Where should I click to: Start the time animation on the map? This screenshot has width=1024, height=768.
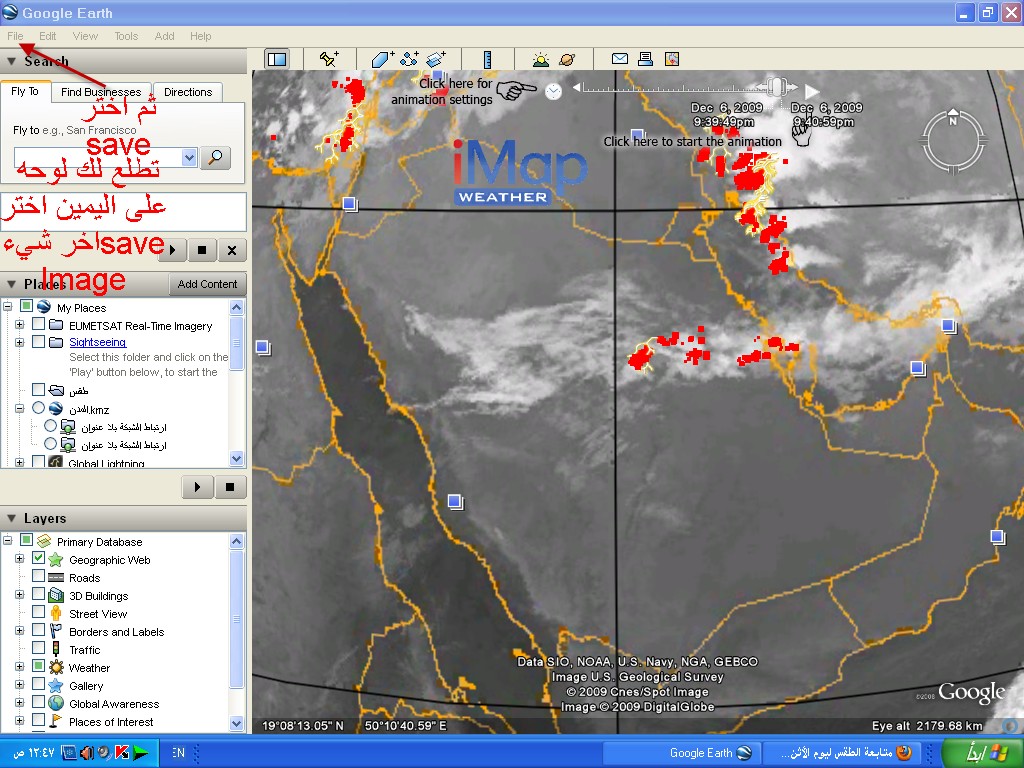coord(812,91)
